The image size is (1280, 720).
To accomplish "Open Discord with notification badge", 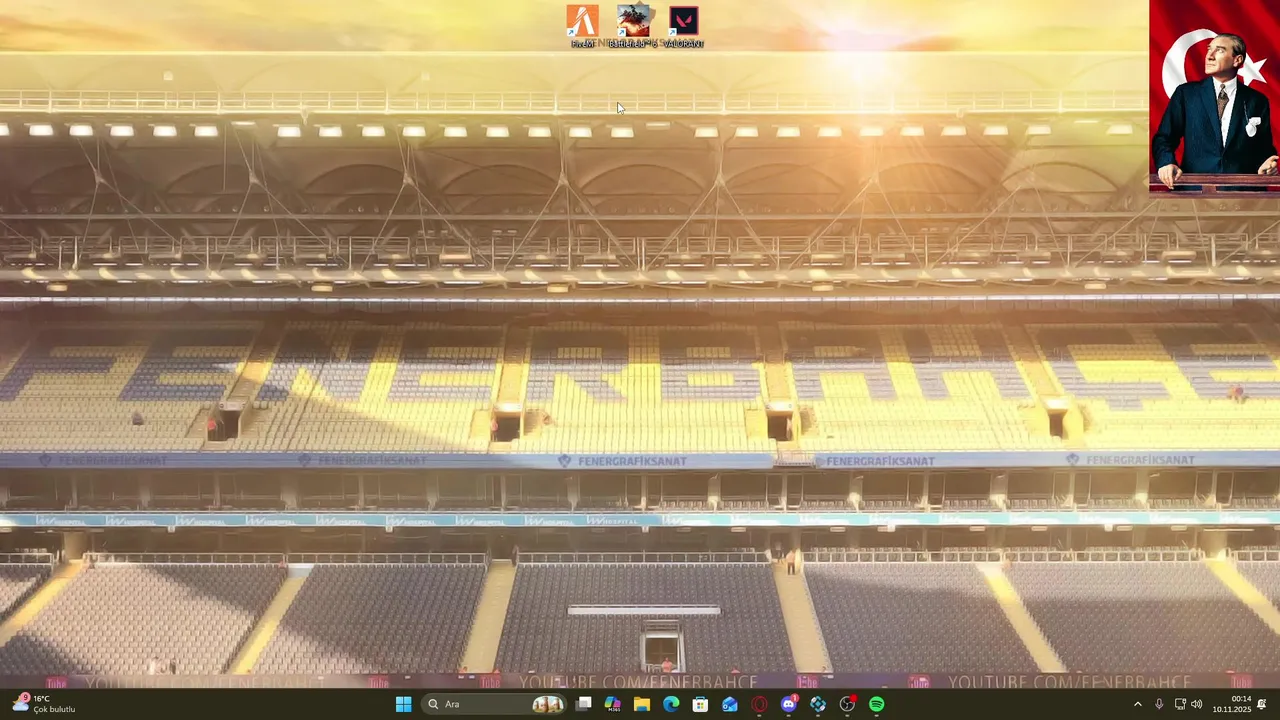I will [789, 704].
